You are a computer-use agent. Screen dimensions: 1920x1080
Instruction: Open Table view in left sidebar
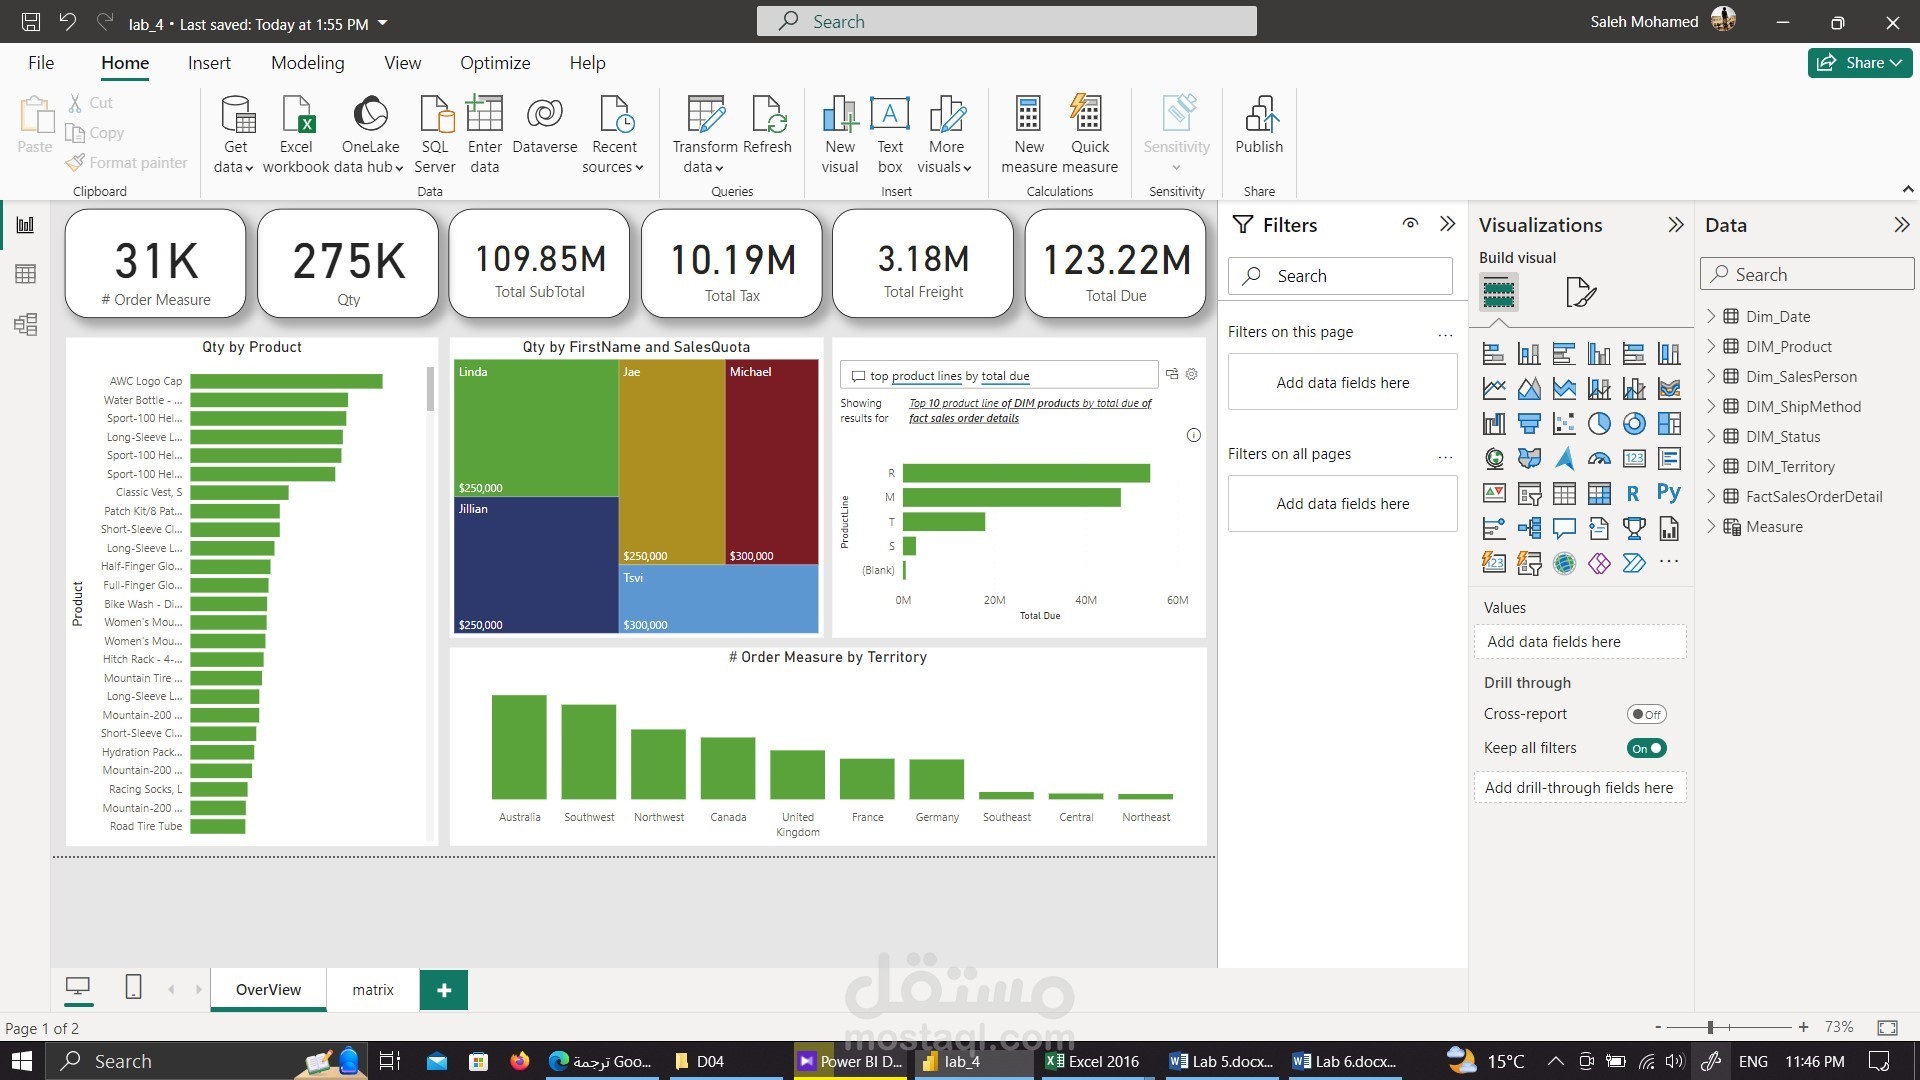point(26,274)
